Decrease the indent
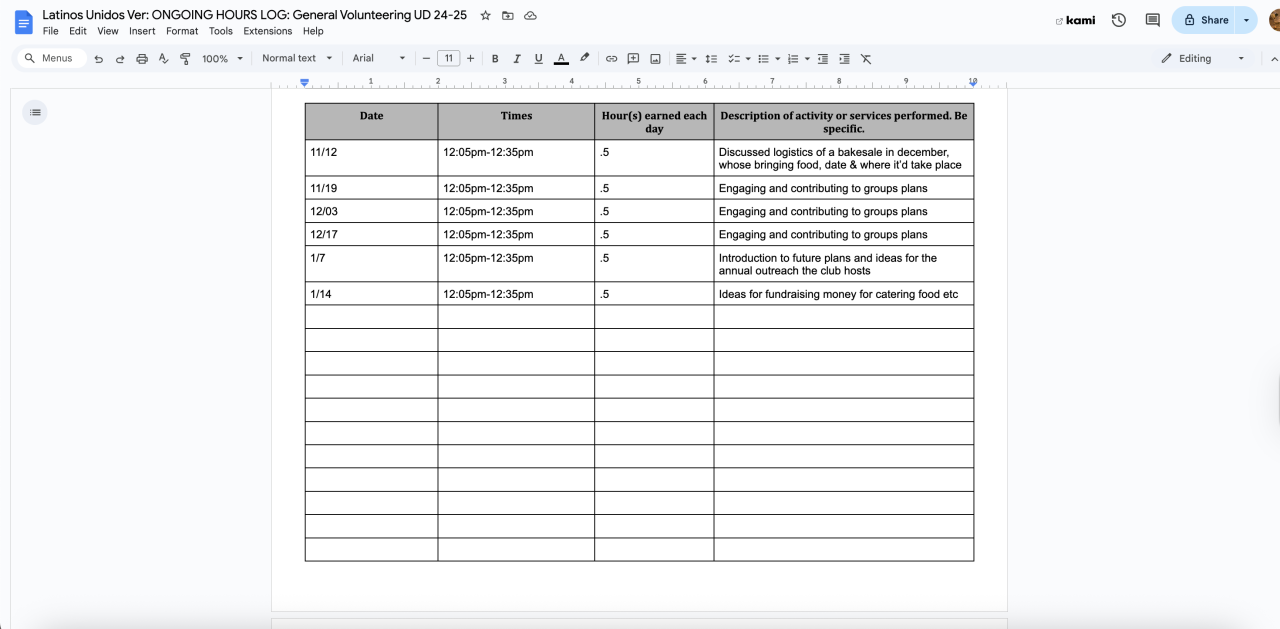The image size is (1280, 629). [x=823, y=59]
